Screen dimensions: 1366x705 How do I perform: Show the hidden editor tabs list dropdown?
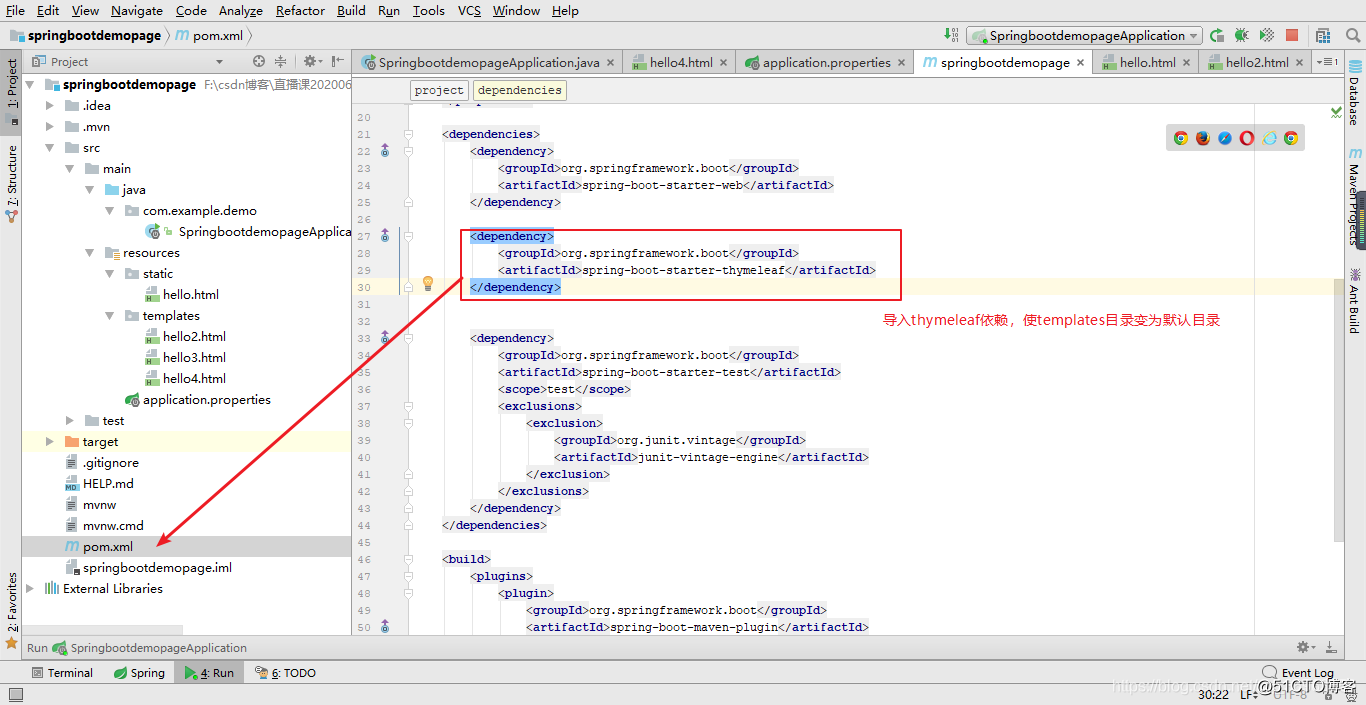point(1327,62)
